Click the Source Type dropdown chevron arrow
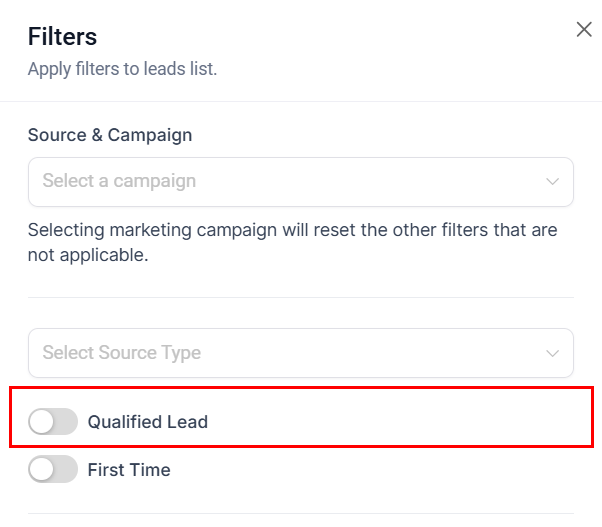 pos(552,353)
